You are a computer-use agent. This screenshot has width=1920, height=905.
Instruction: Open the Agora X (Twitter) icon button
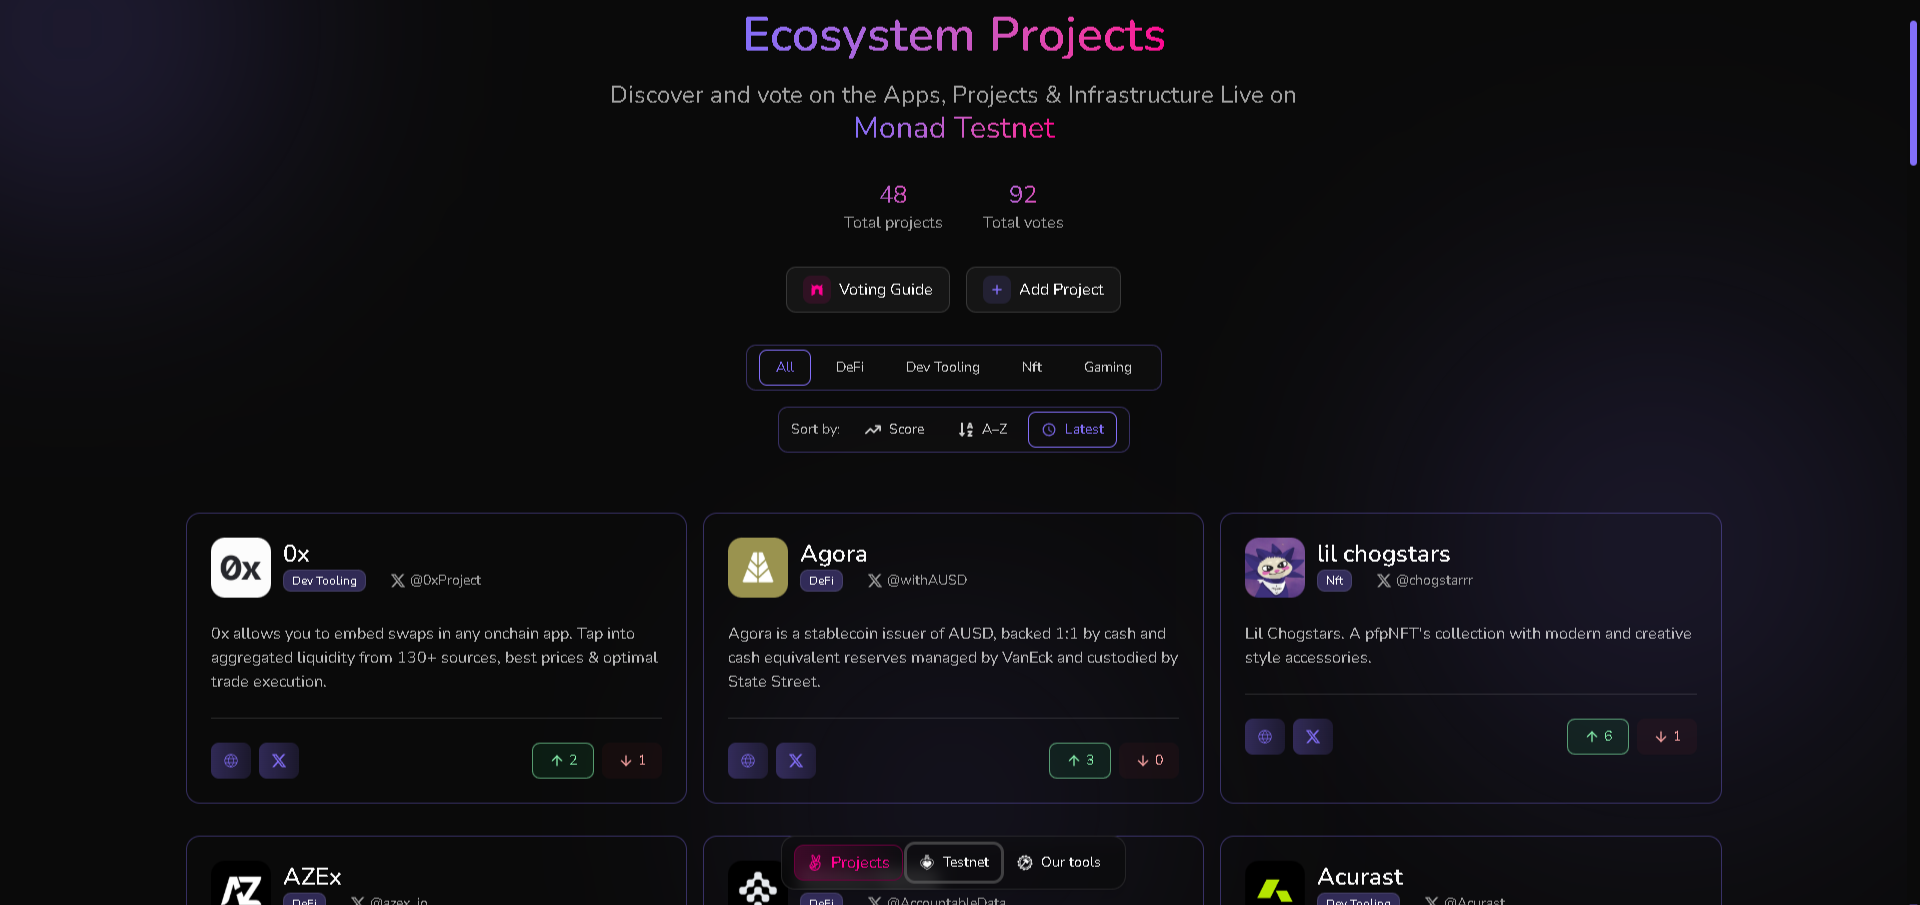796,761
